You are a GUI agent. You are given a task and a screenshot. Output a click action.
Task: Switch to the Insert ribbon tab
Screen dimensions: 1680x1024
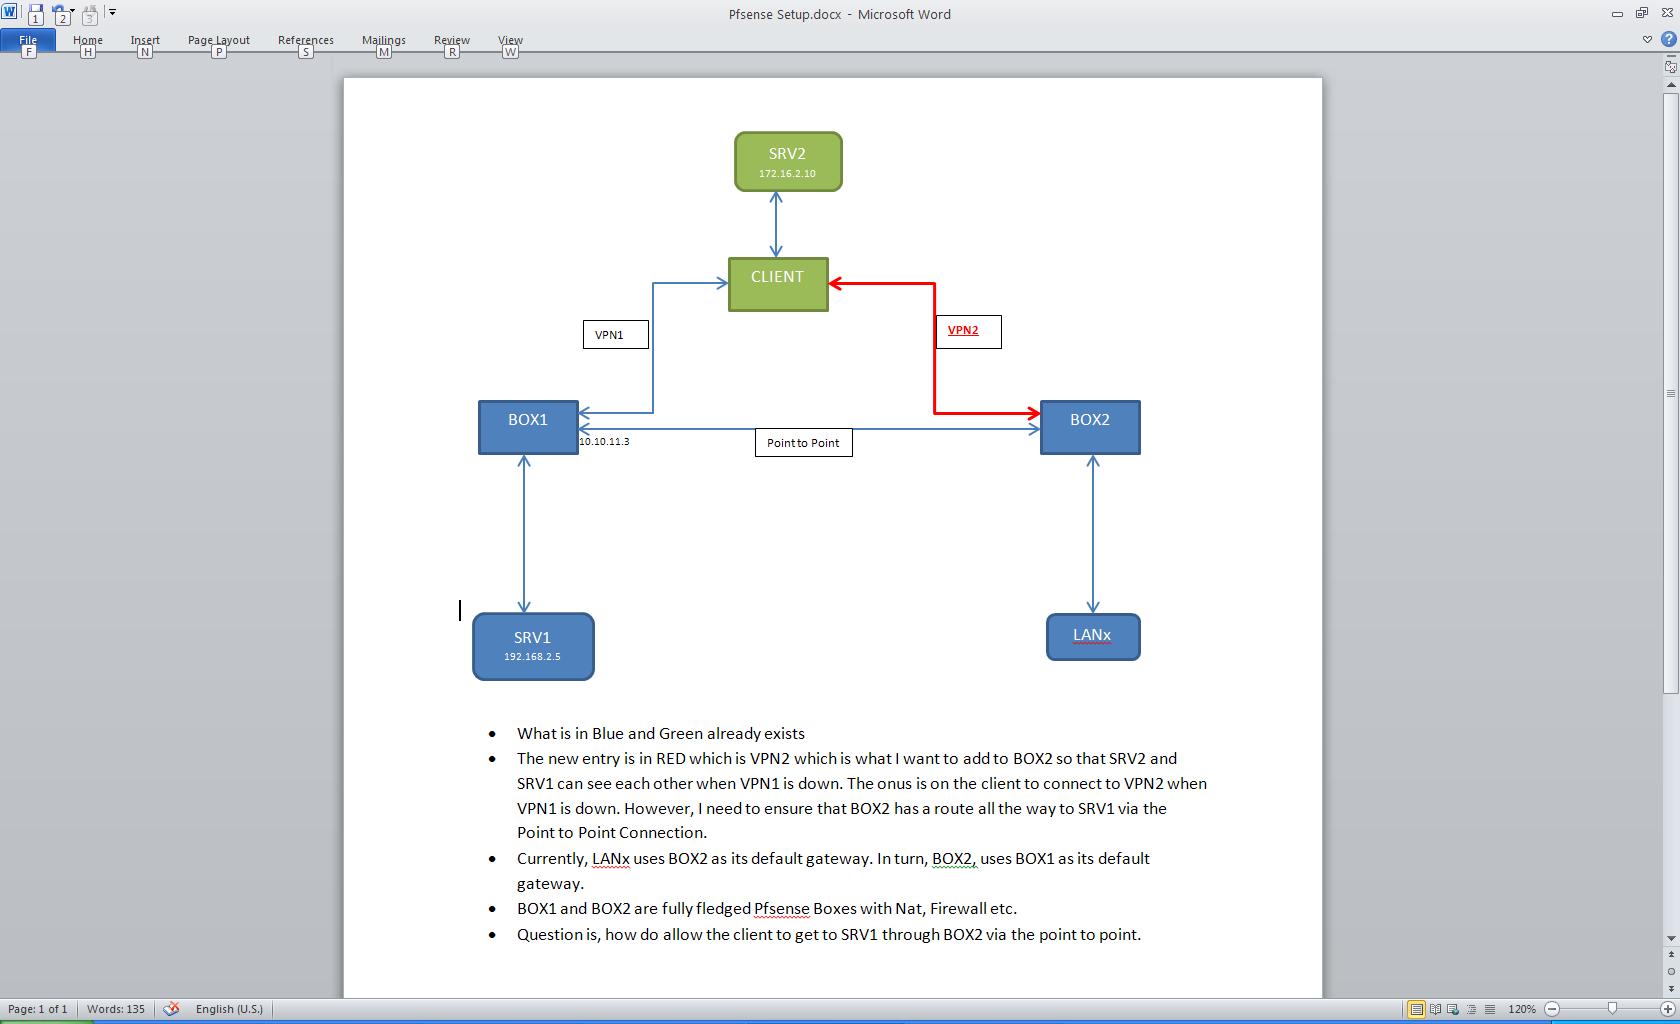click(145, 41)
